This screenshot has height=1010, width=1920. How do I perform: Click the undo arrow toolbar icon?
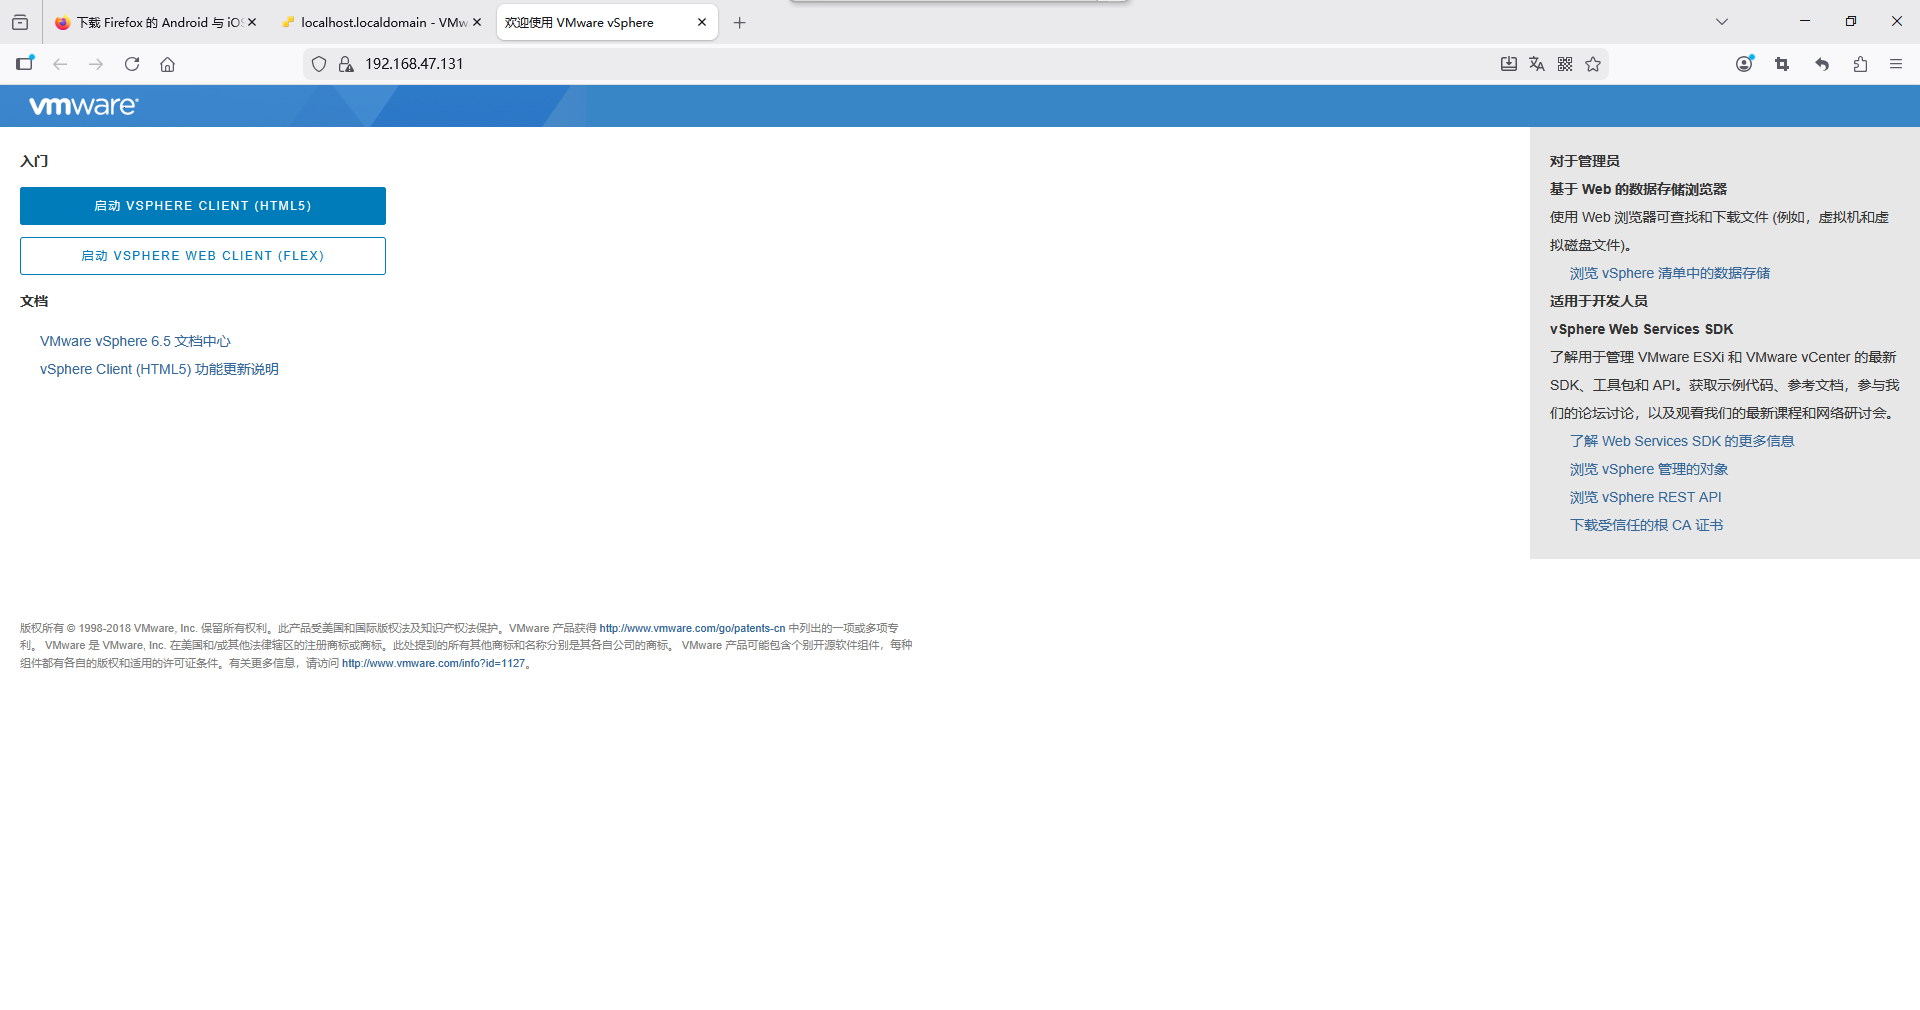click(x=1822, y=64)
